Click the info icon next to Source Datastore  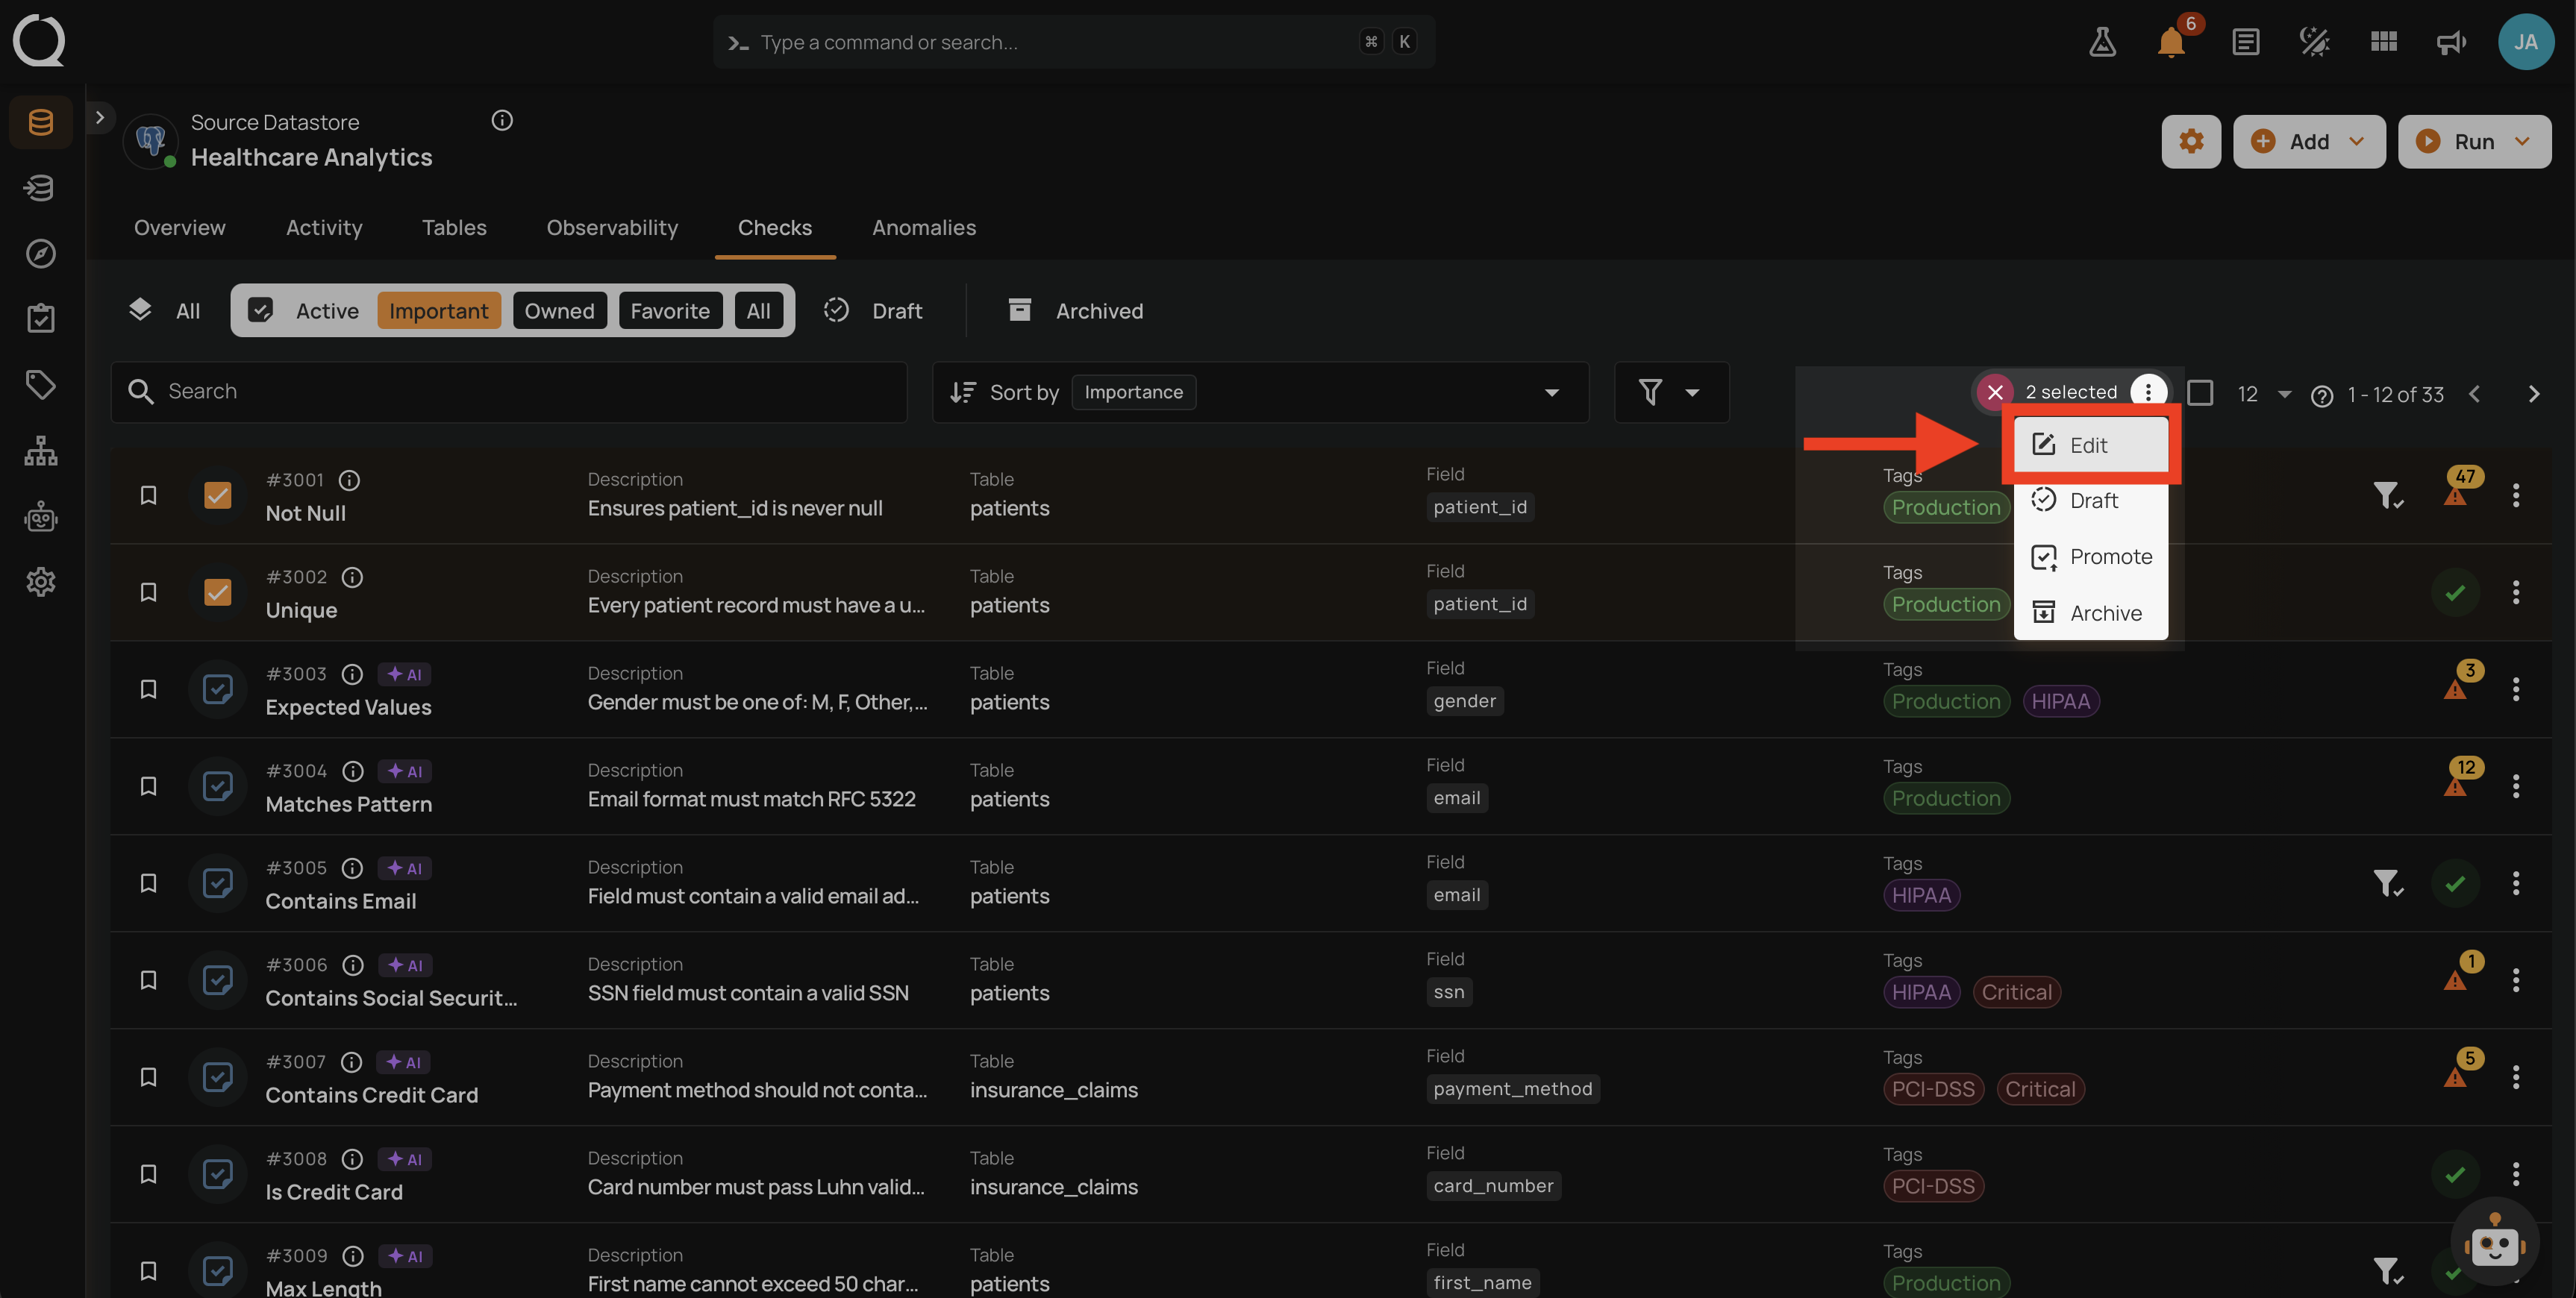pyautogui.click(x=502, y=120)
